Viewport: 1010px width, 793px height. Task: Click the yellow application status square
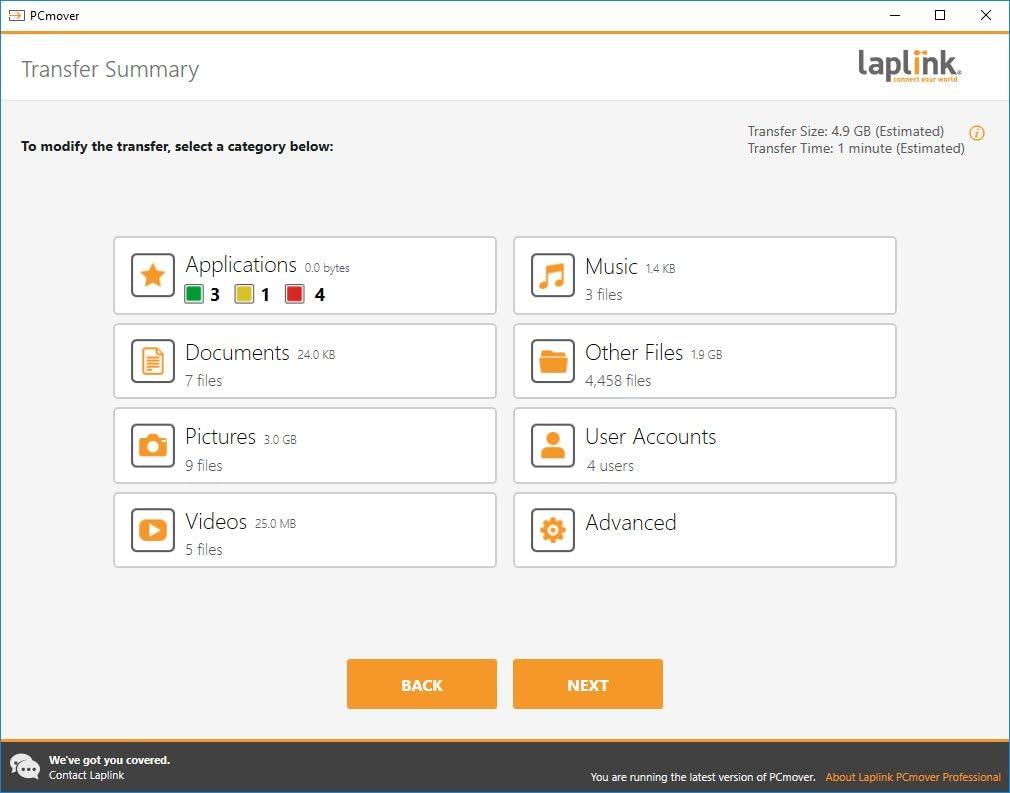tap(244, 294)
